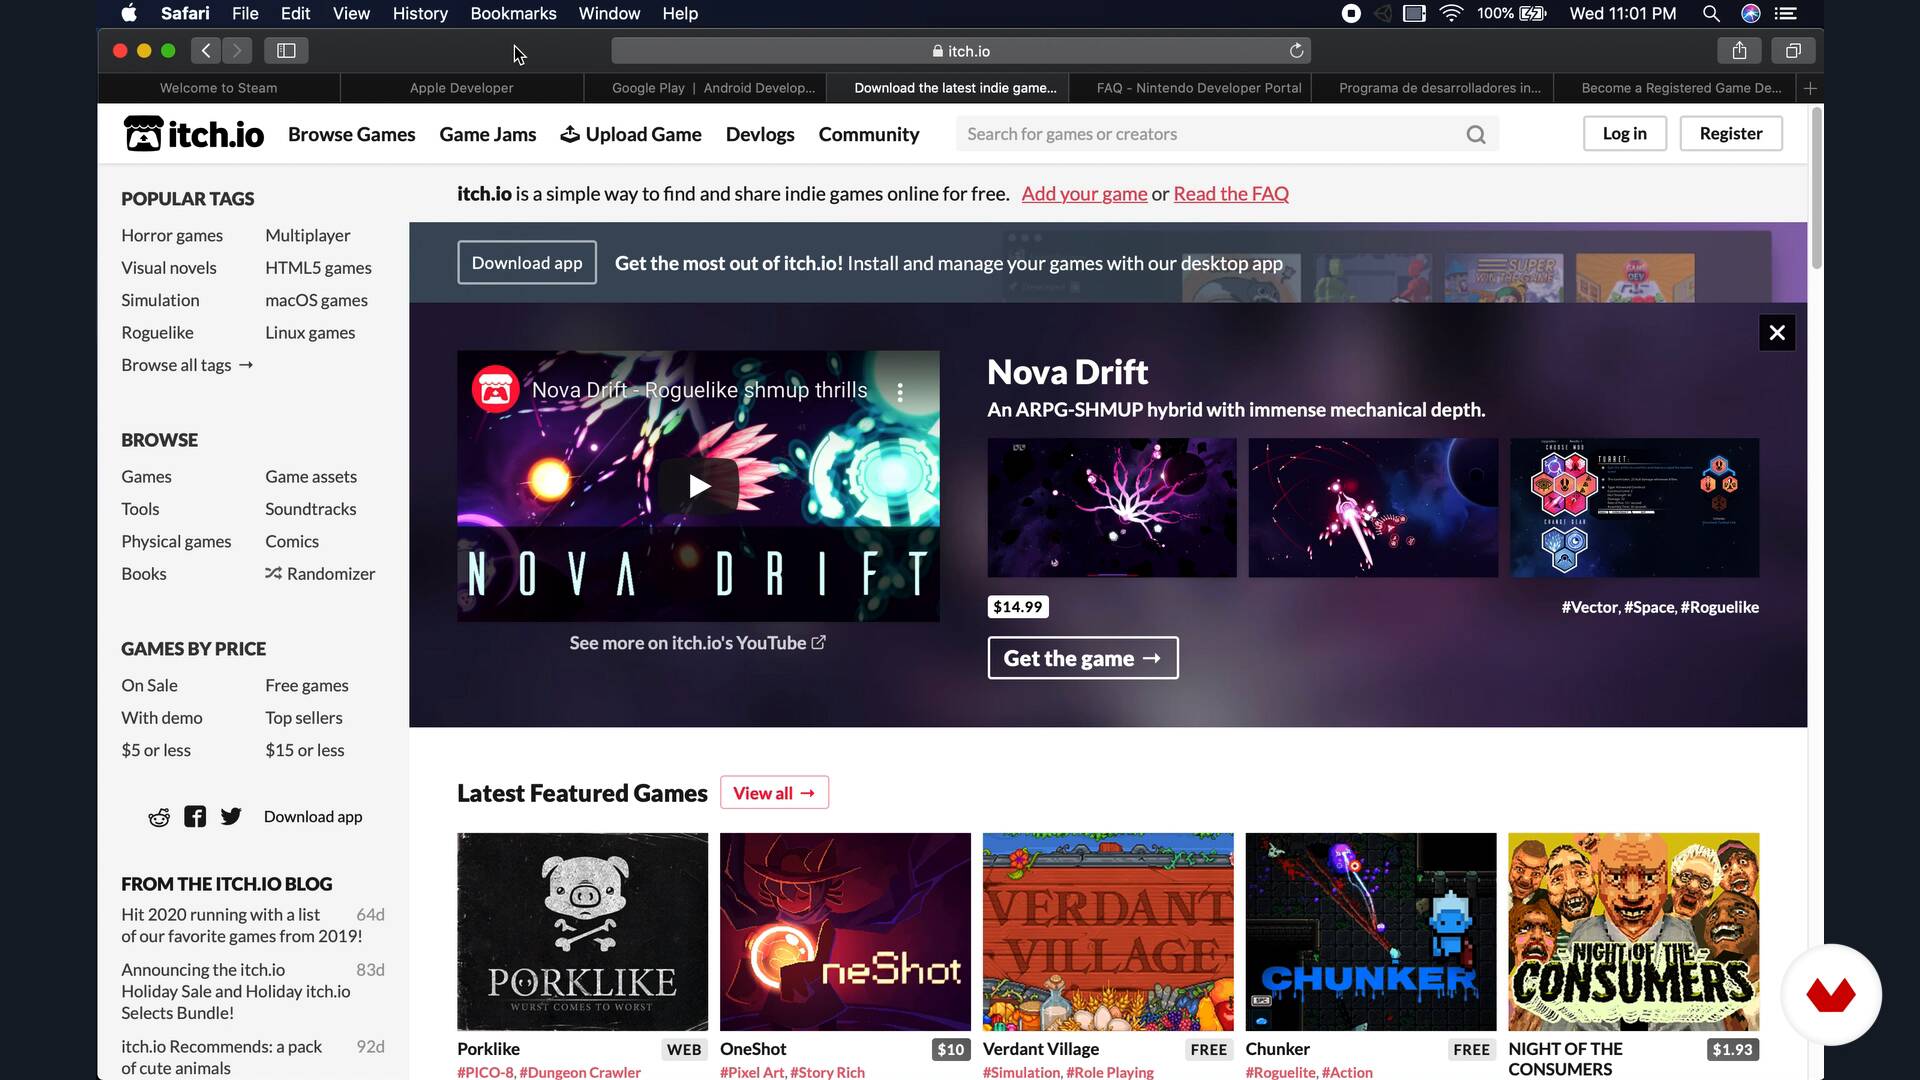Select Roguelike tag in sidebar
This screenshot has height=1080, width=1920.
click(157, 333)
